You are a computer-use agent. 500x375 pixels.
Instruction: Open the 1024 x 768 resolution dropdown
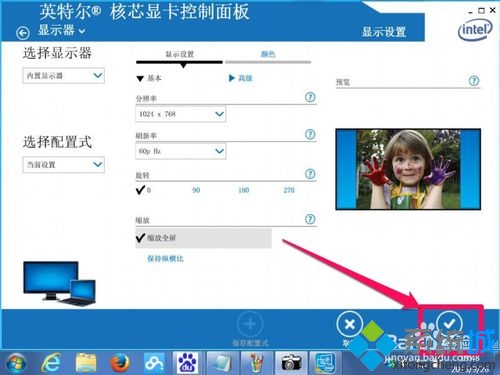point(181,114)
